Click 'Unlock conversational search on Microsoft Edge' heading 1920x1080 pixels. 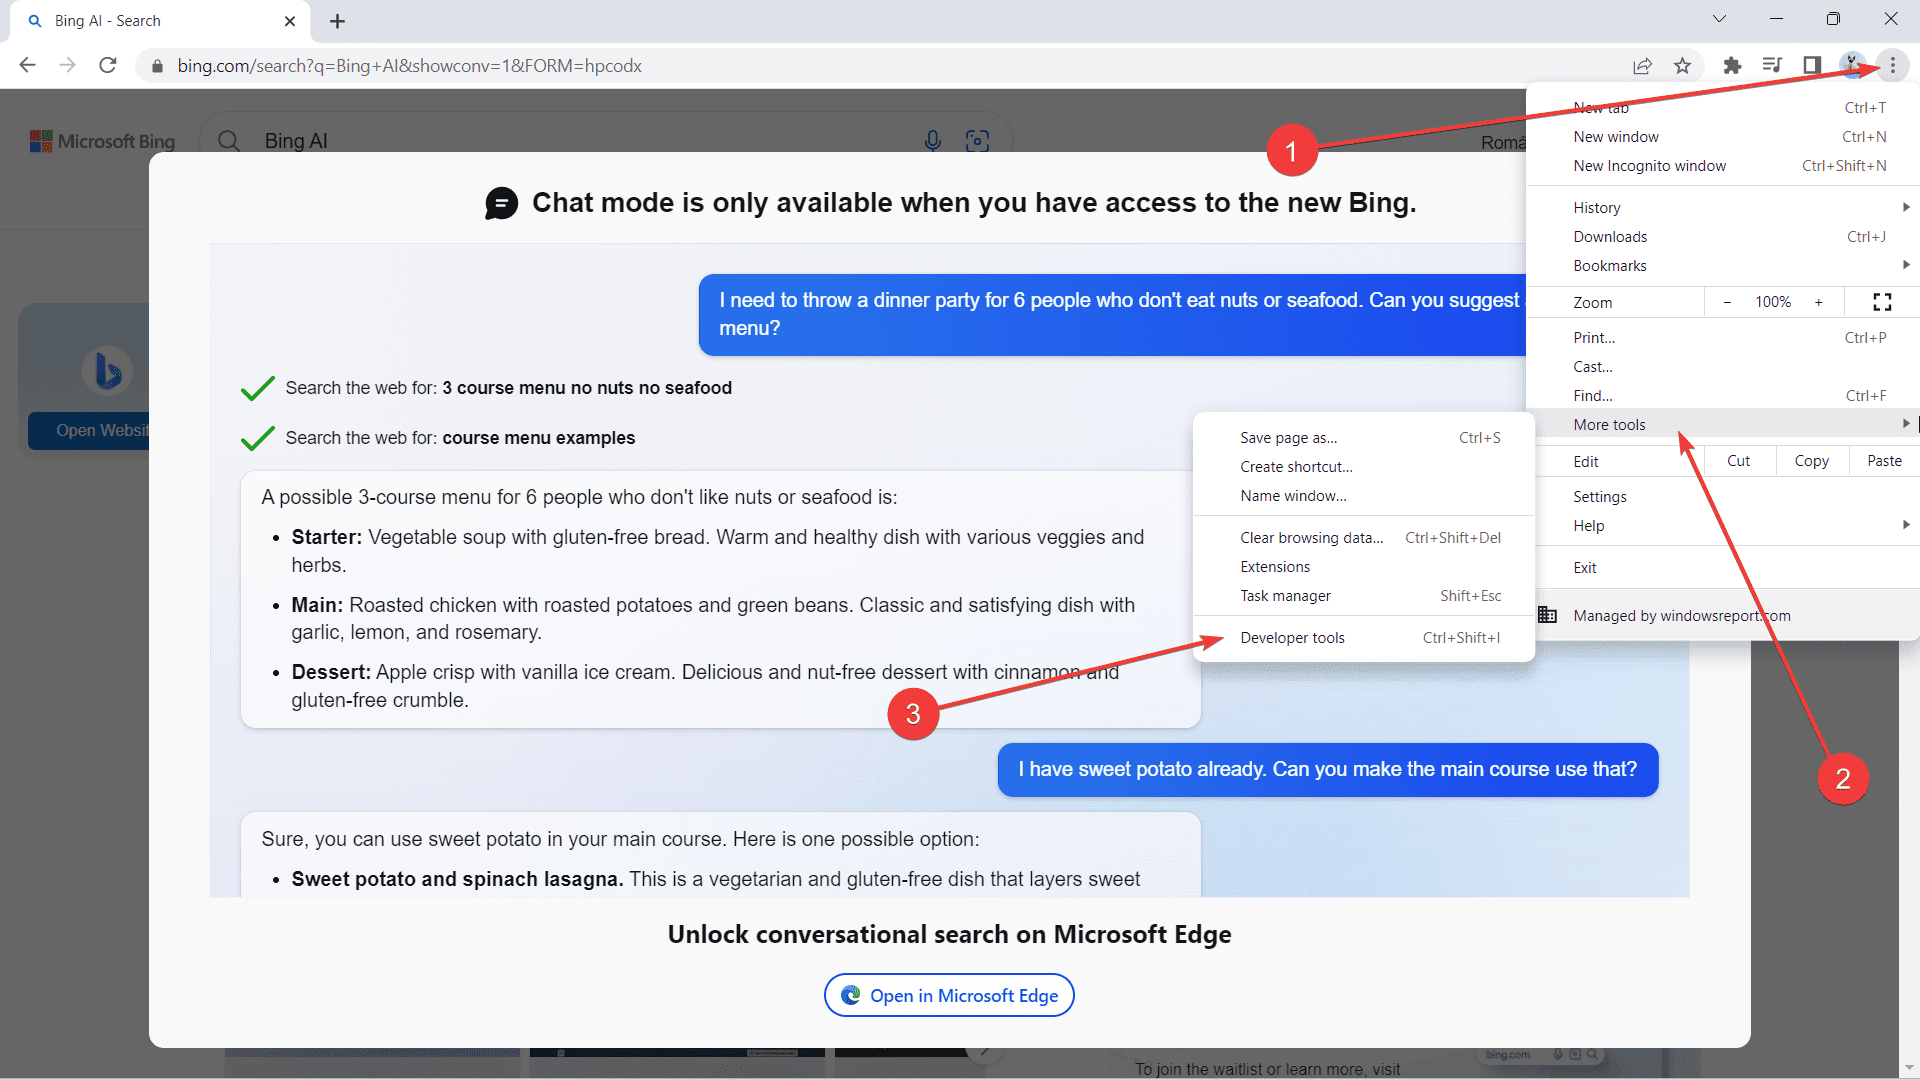coord(949,934)
